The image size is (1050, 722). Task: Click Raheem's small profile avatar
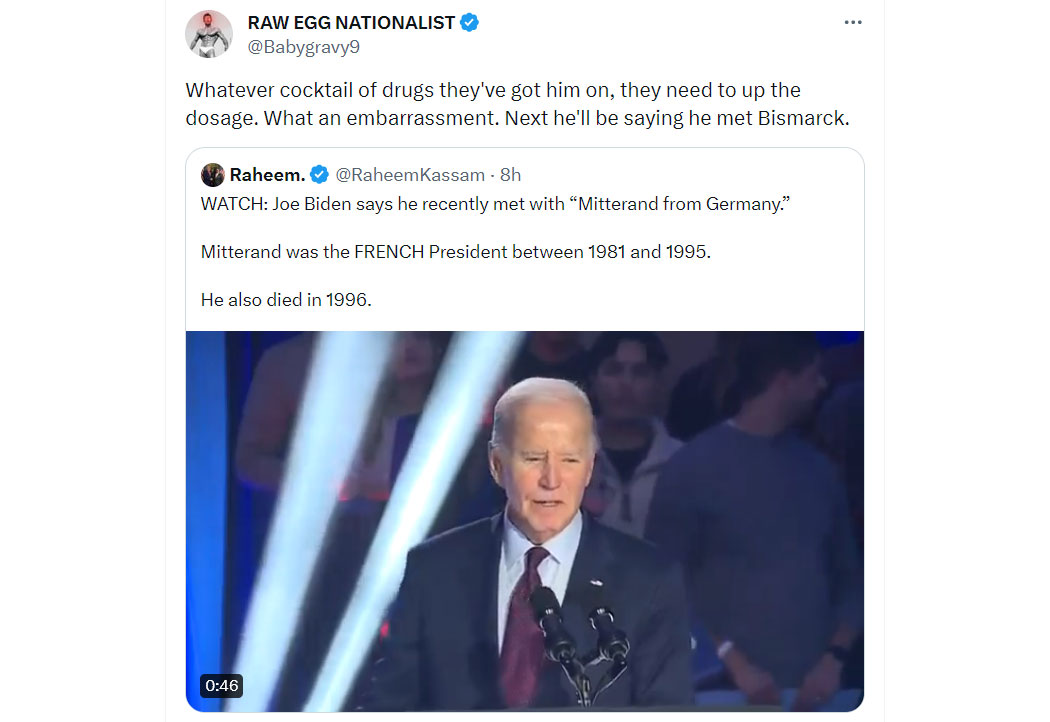[212, 175]
